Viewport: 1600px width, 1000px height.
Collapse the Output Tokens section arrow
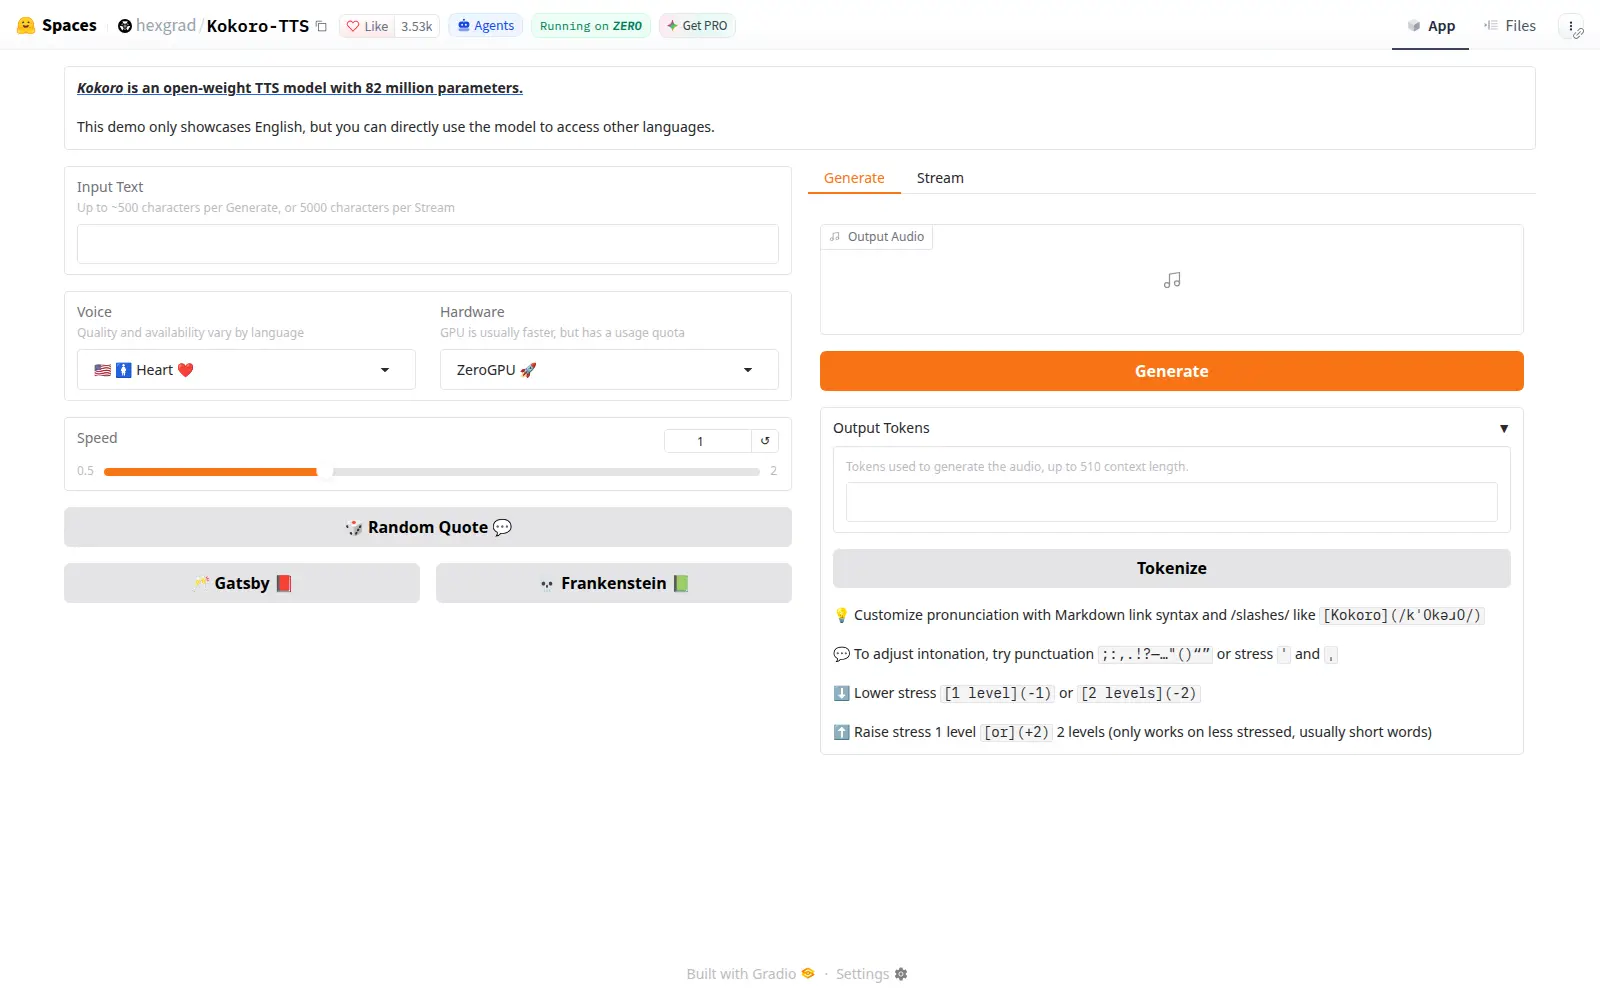tap(1503, 428)
